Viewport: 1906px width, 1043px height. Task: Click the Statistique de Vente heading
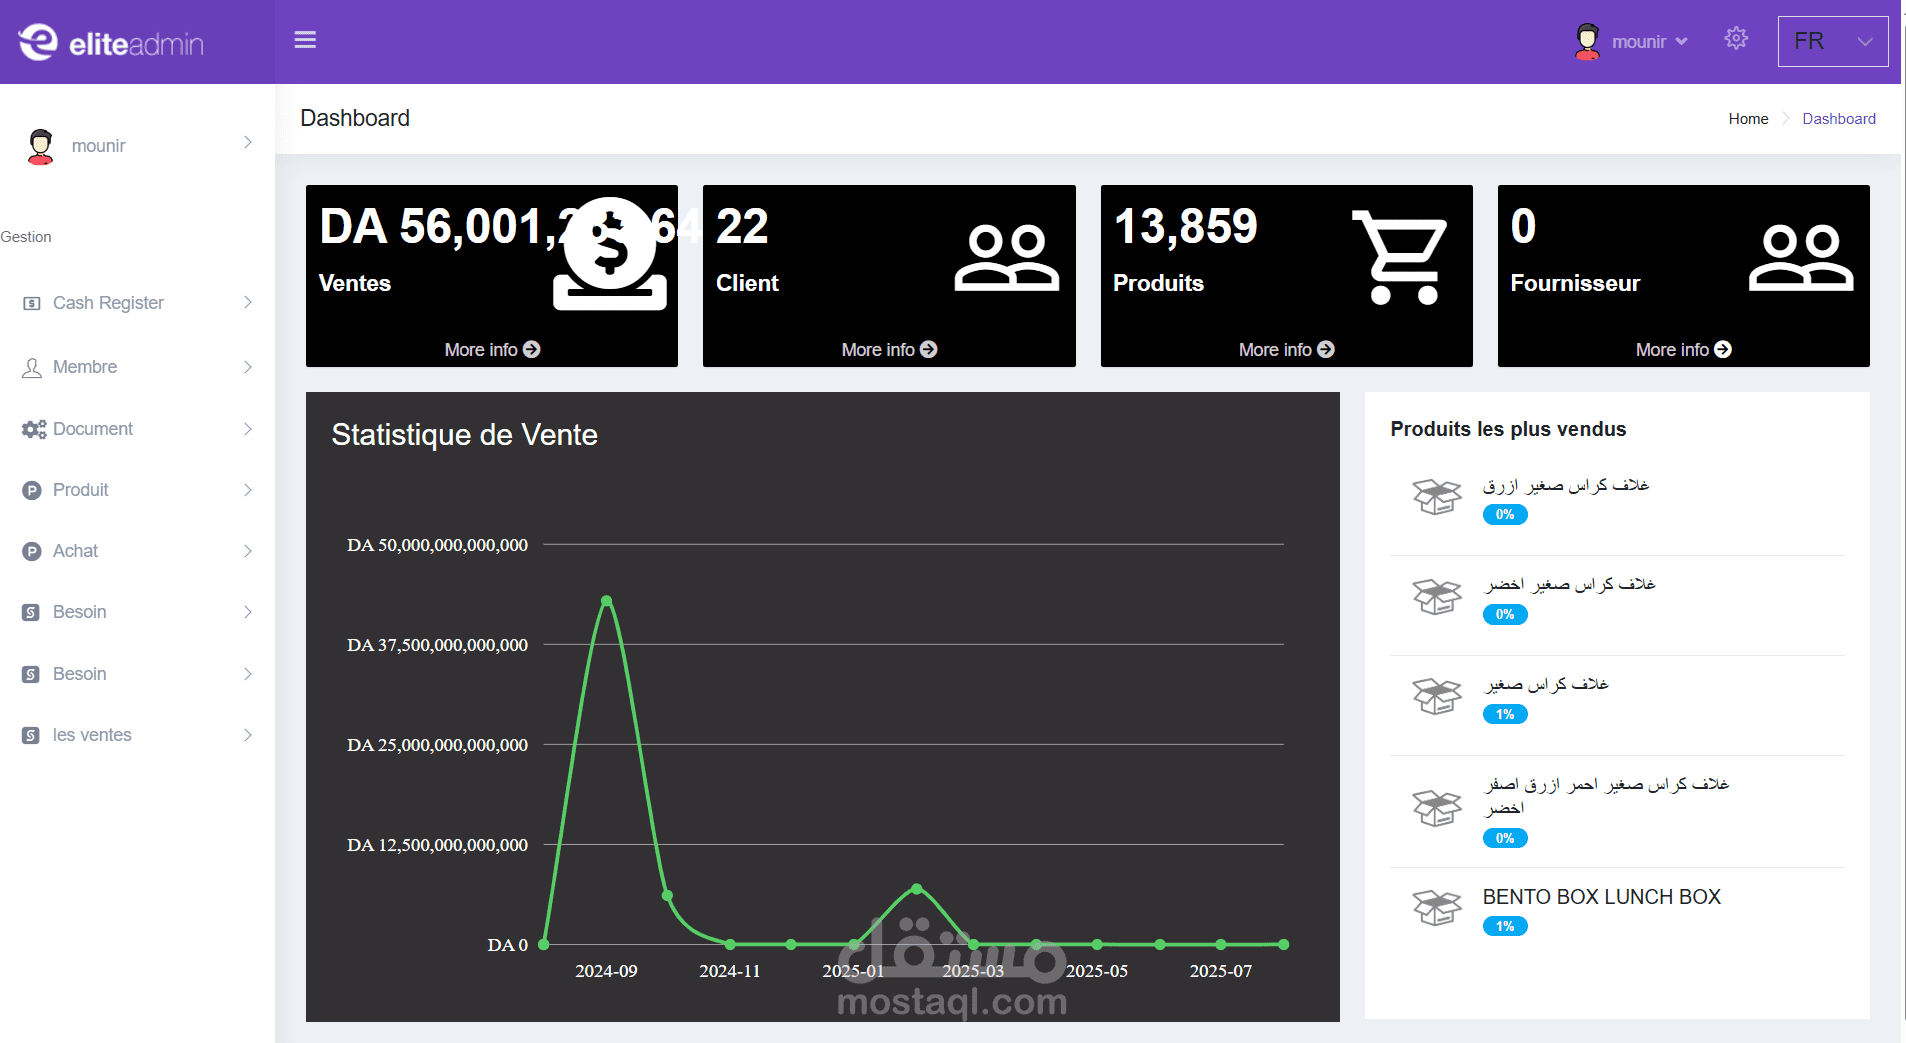coord(464,435)
